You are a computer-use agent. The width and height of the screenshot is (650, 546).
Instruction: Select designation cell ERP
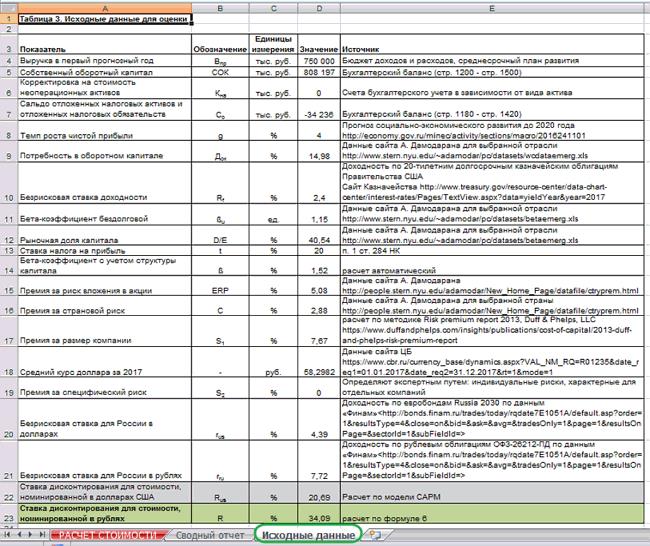[x=220, y=286]
